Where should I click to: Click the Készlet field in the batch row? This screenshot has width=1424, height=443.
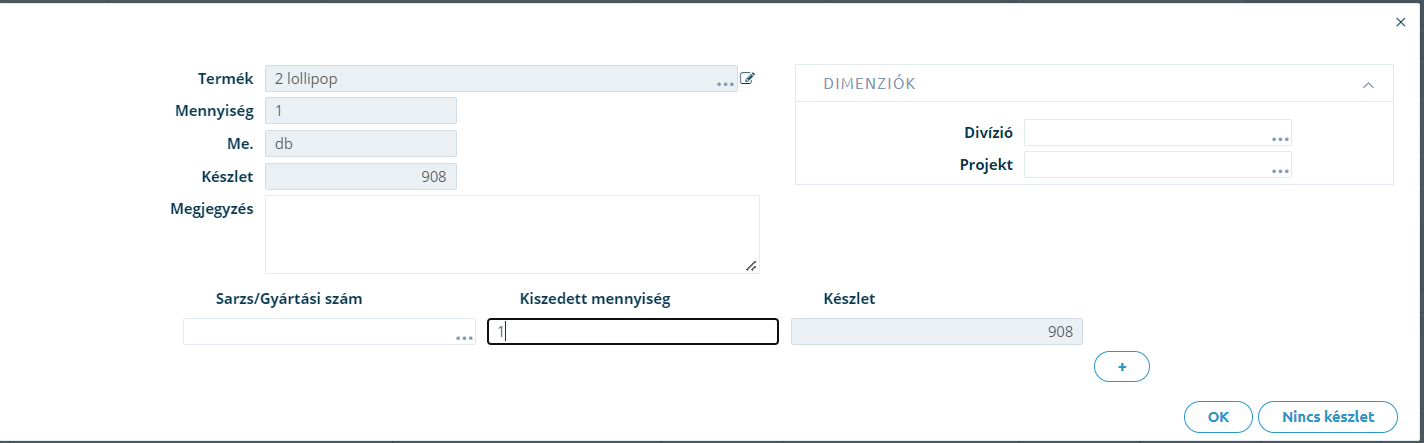[937, 332]
